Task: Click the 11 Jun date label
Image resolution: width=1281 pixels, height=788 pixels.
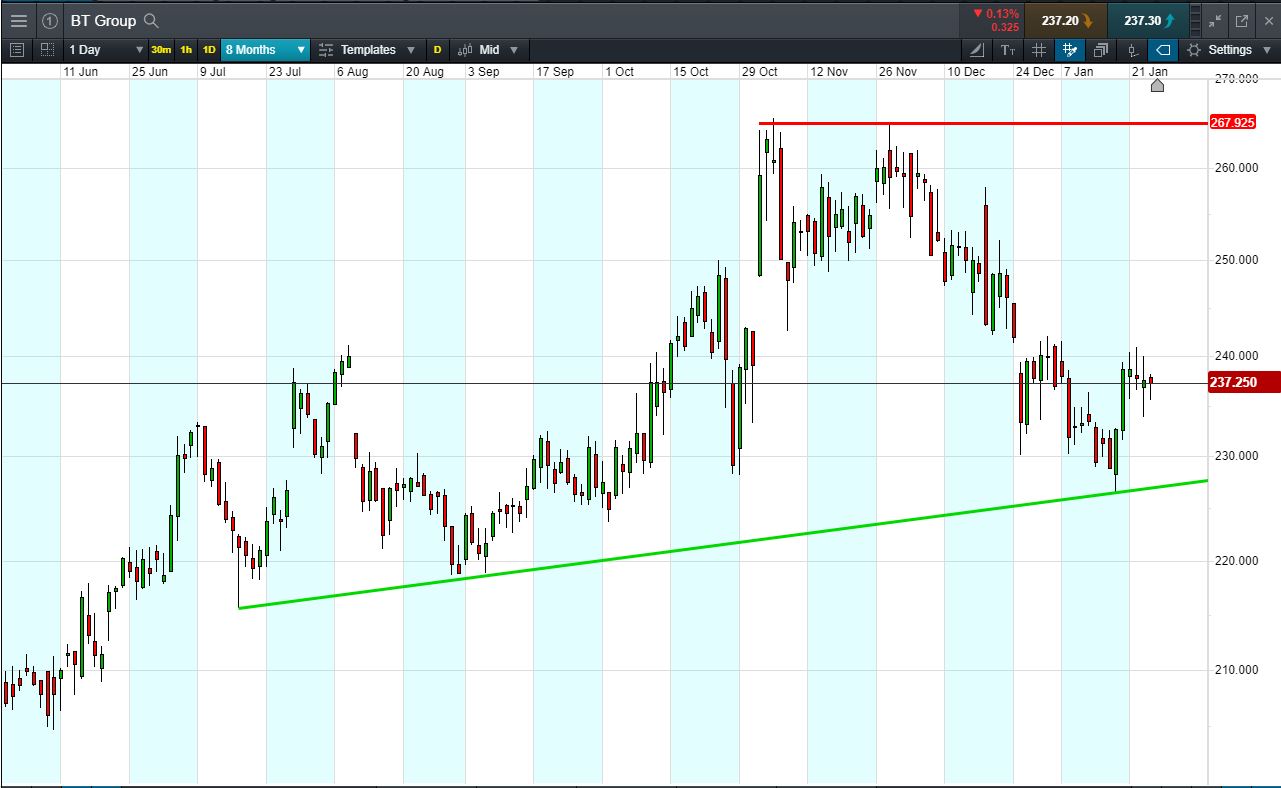Action: pos(81,72)
